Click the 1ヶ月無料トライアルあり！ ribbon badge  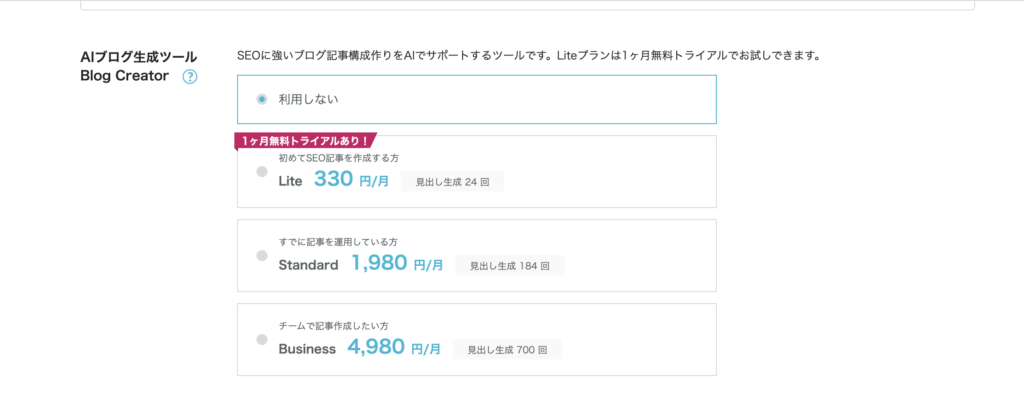(x=306, y=141)
